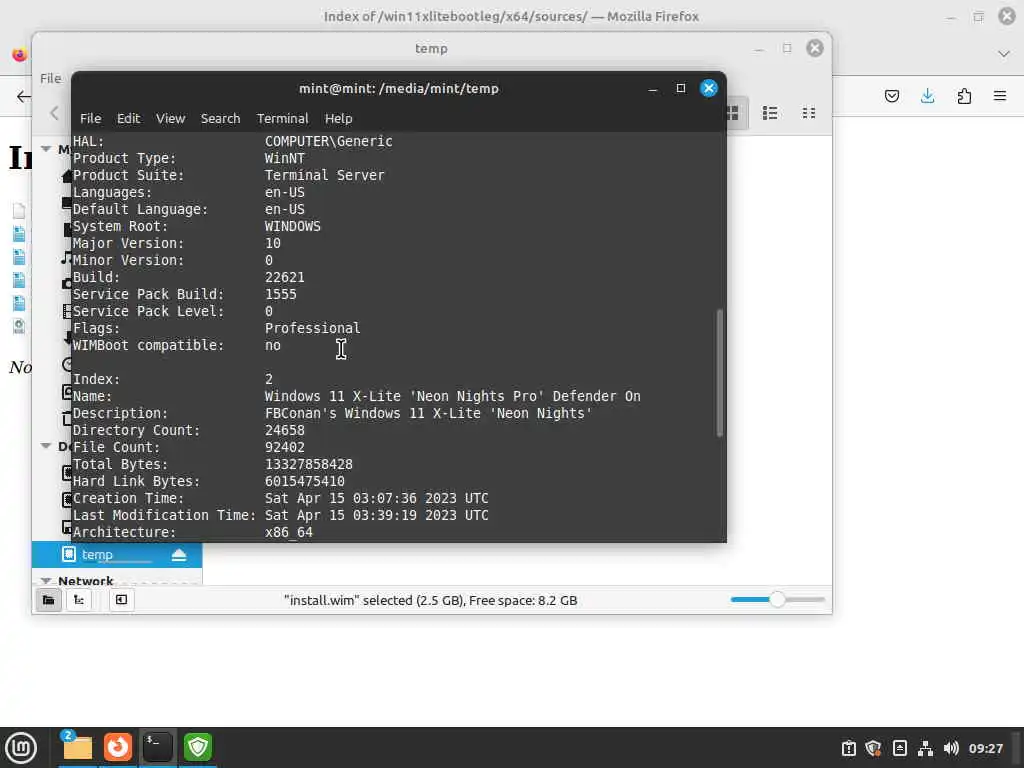This screenshot has height=768, width=1024.
Task: Open the security shield tray icon
Action: (x=873, y=748)
